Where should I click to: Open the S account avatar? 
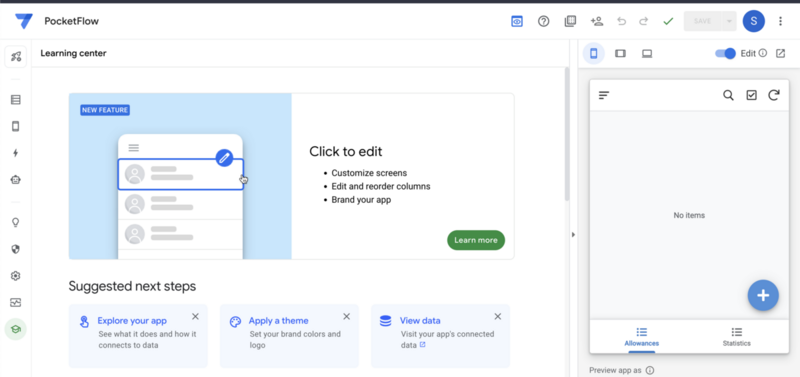click(754, 21)
